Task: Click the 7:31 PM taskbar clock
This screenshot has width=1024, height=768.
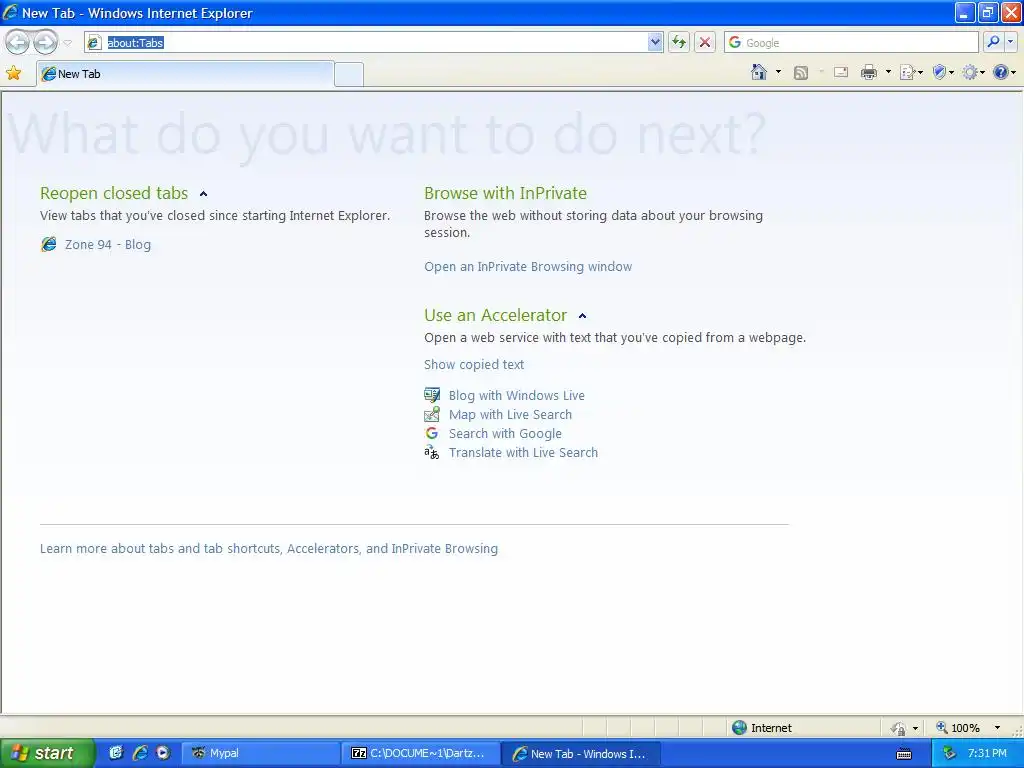Action: [x=987, y=753]
